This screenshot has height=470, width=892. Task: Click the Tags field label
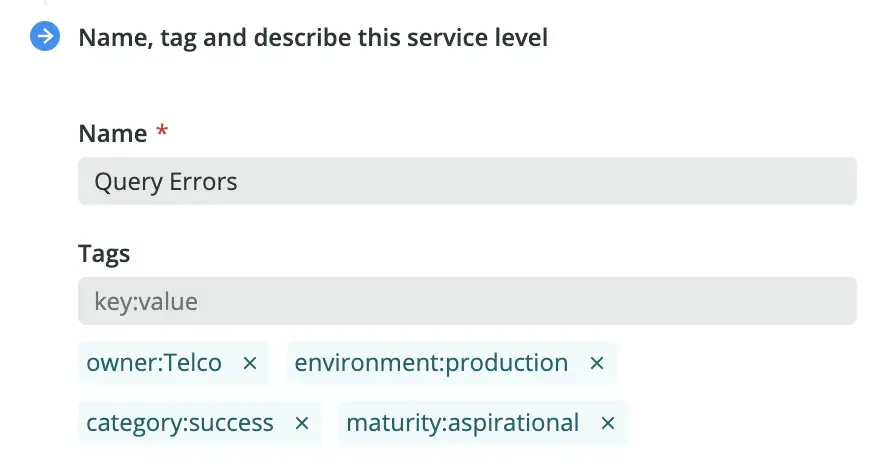(x=104, y=253)
